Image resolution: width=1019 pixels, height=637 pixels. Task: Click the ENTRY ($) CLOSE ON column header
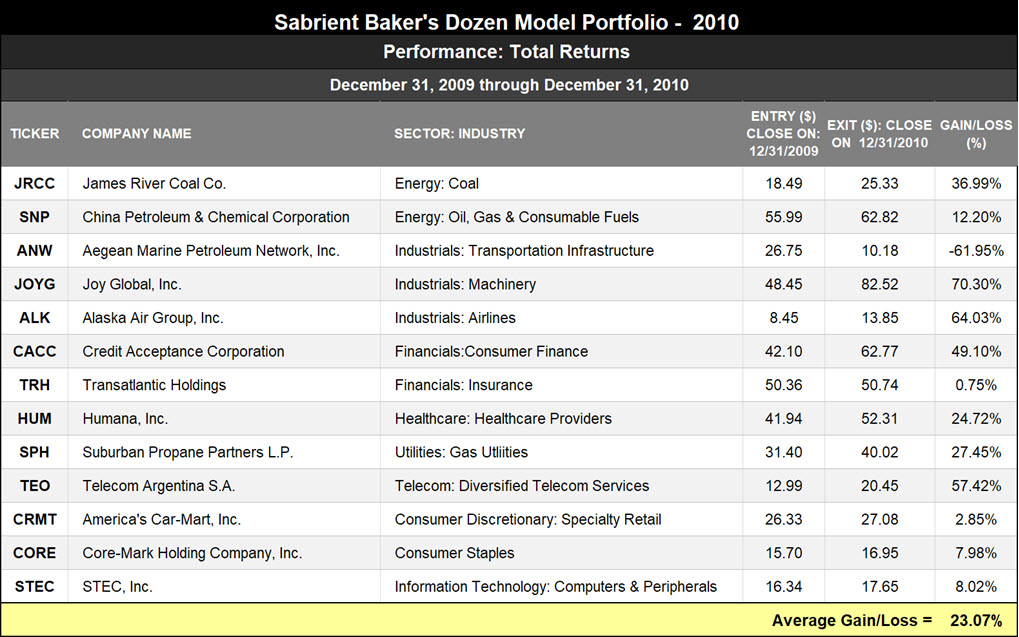[783, 133]
